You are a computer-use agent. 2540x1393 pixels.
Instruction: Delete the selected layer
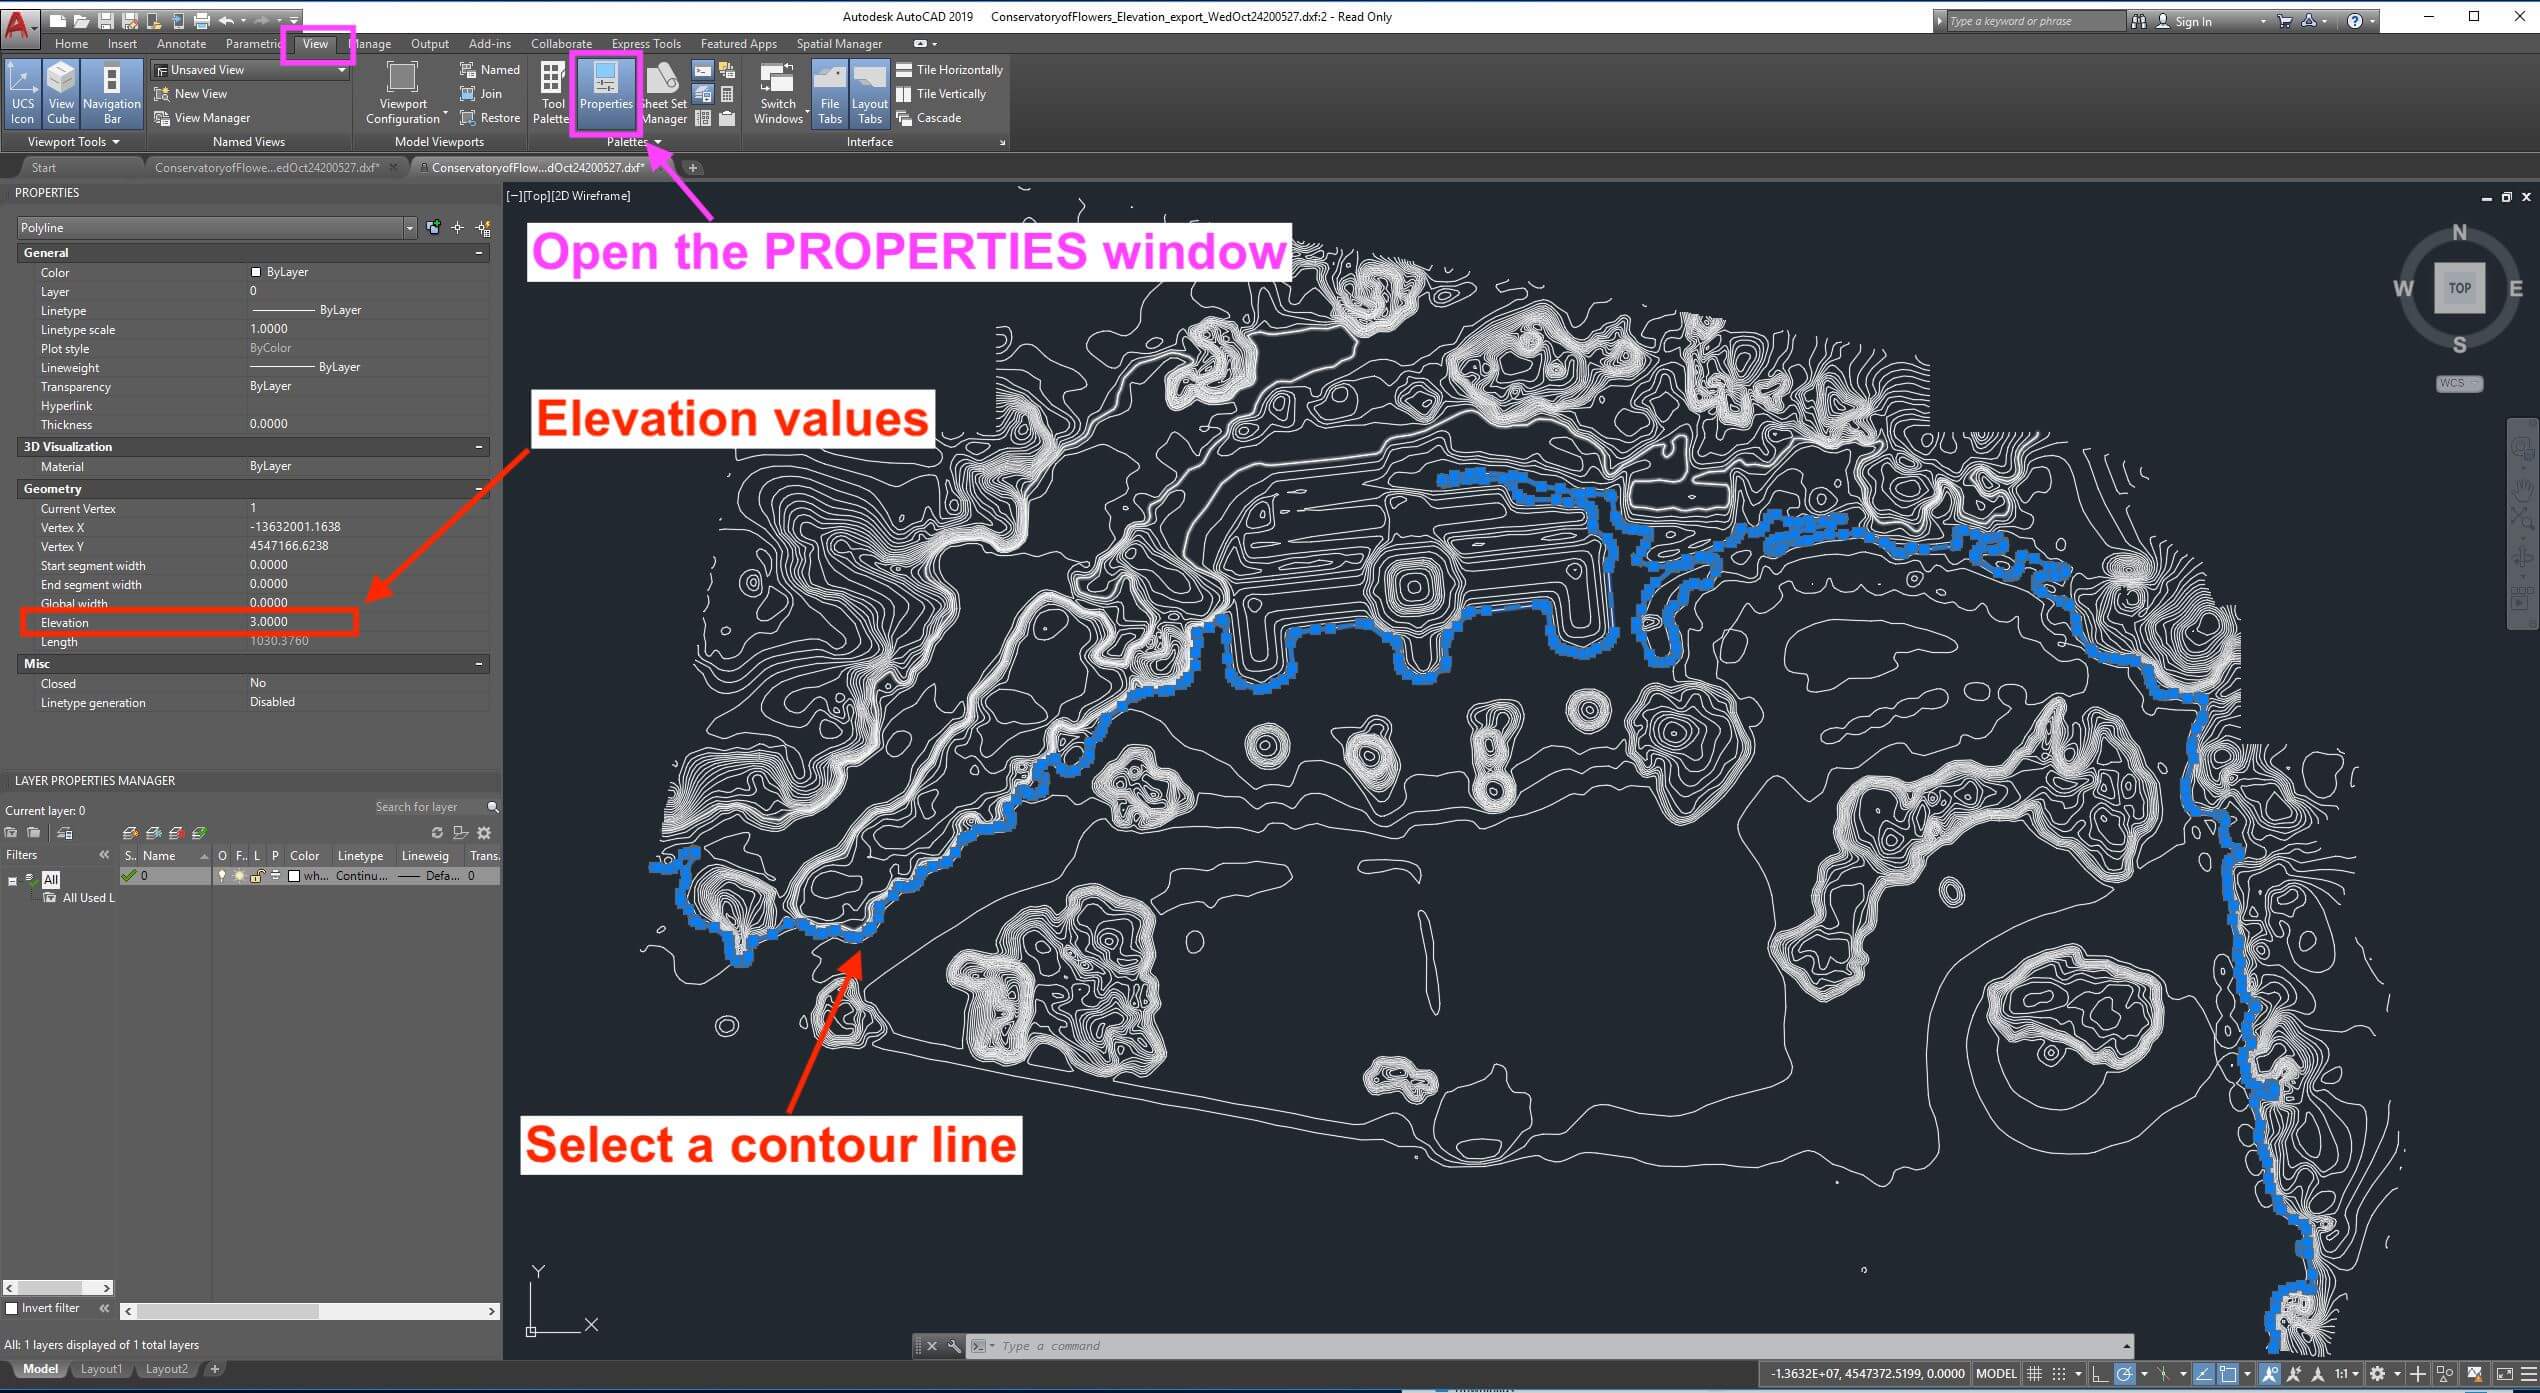tap(177, 832)
